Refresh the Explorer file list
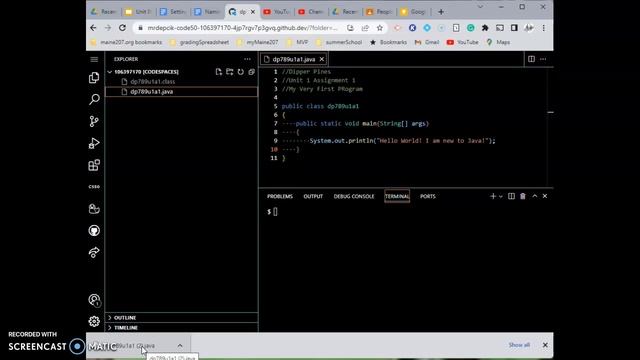 (241, 72)
